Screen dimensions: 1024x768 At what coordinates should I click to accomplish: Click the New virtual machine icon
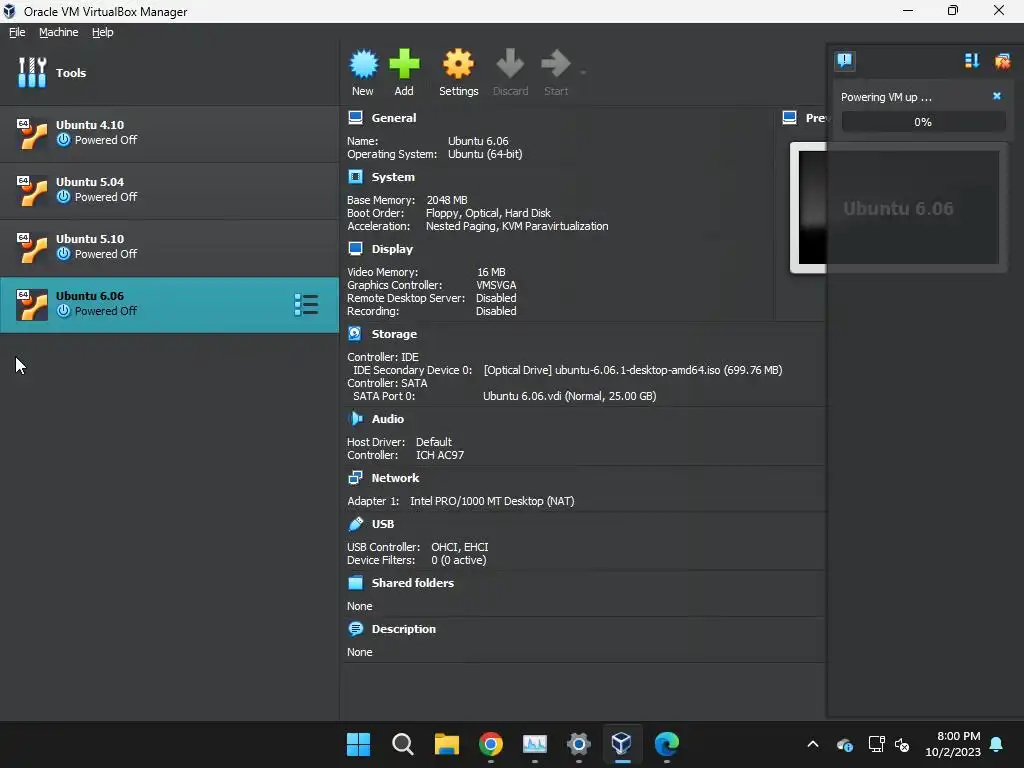coord(363,64)
